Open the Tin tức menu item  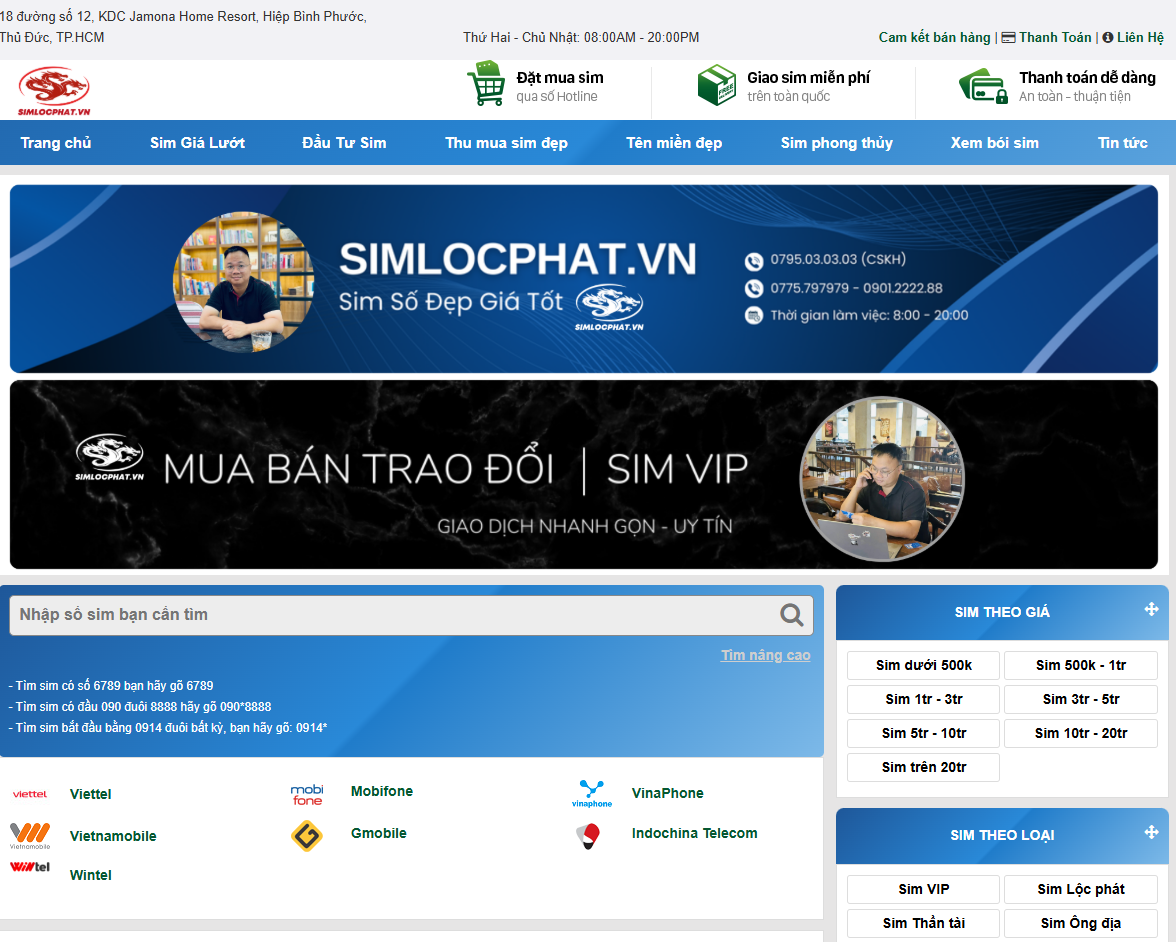[1123, 142]
